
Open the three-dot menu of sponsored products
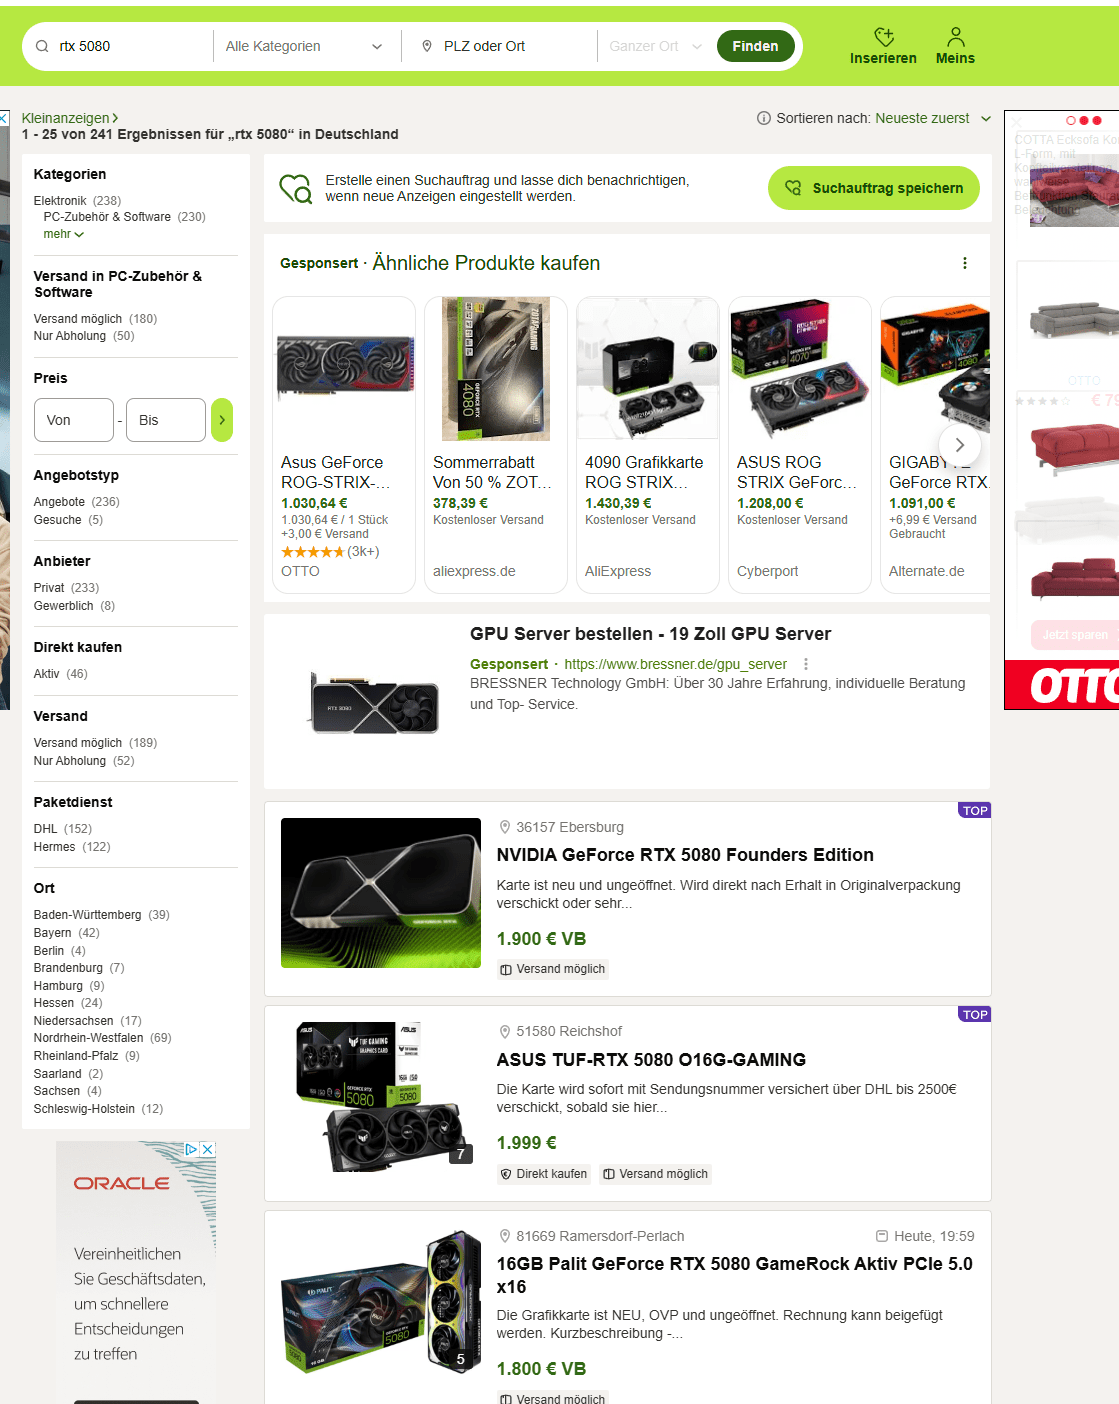point(965,263)
